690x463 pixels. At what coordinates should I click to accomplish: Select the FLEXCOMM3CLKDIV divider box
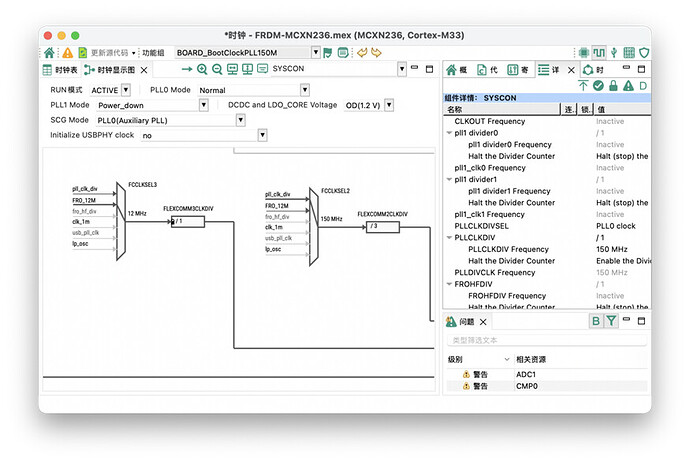click(x=188, y=221)
